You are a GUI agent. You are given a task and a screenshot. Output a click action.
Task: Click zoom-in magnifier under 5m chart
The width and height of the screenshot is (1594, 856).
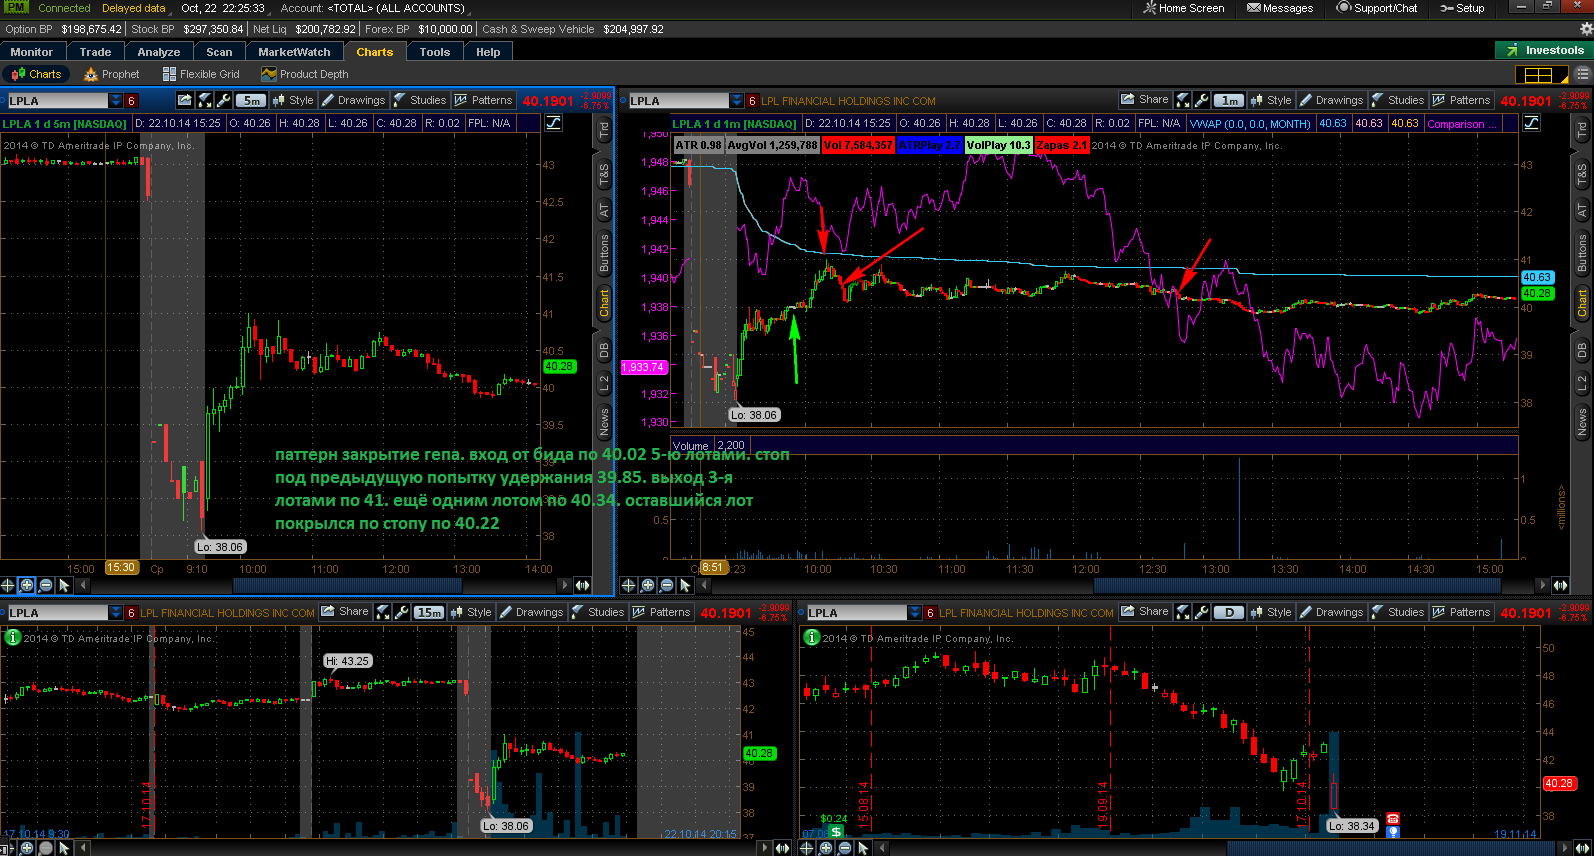(x=26, y=585)
